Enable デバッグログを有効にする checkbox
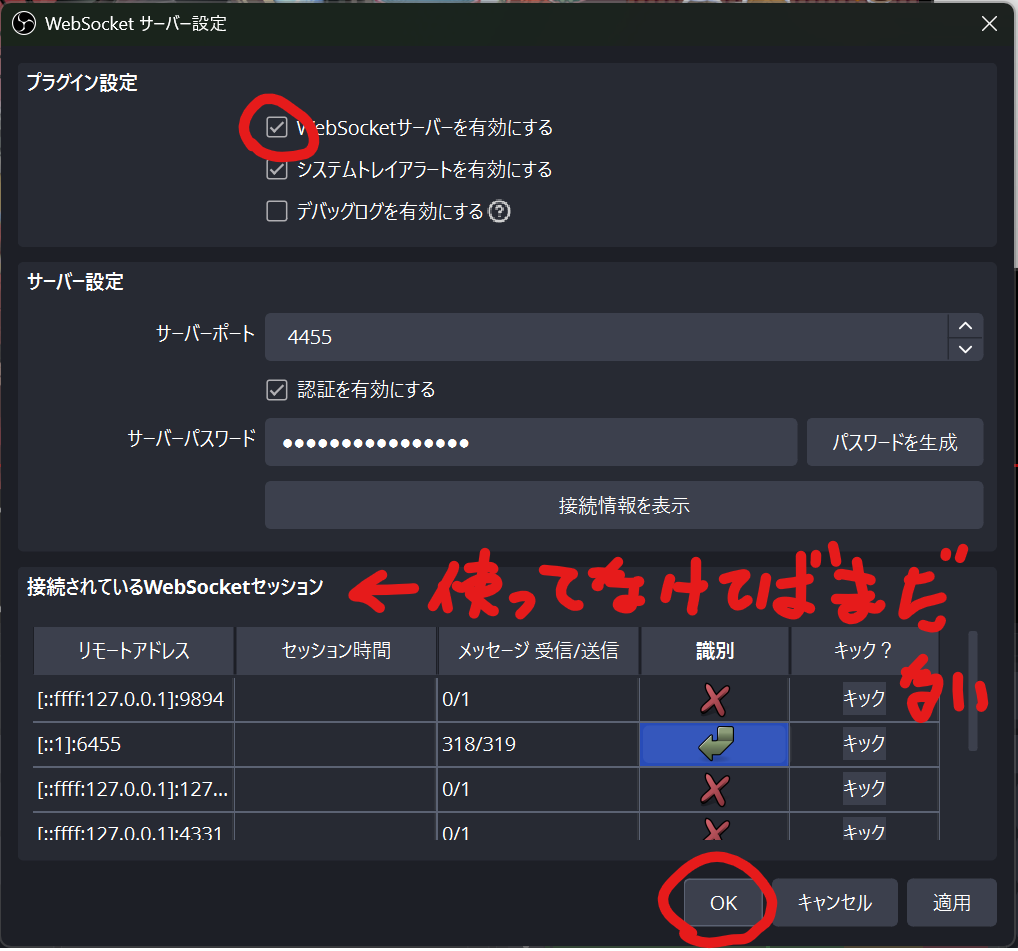The width and height of the screenshot is (1018, 951). tap(277, 211)
